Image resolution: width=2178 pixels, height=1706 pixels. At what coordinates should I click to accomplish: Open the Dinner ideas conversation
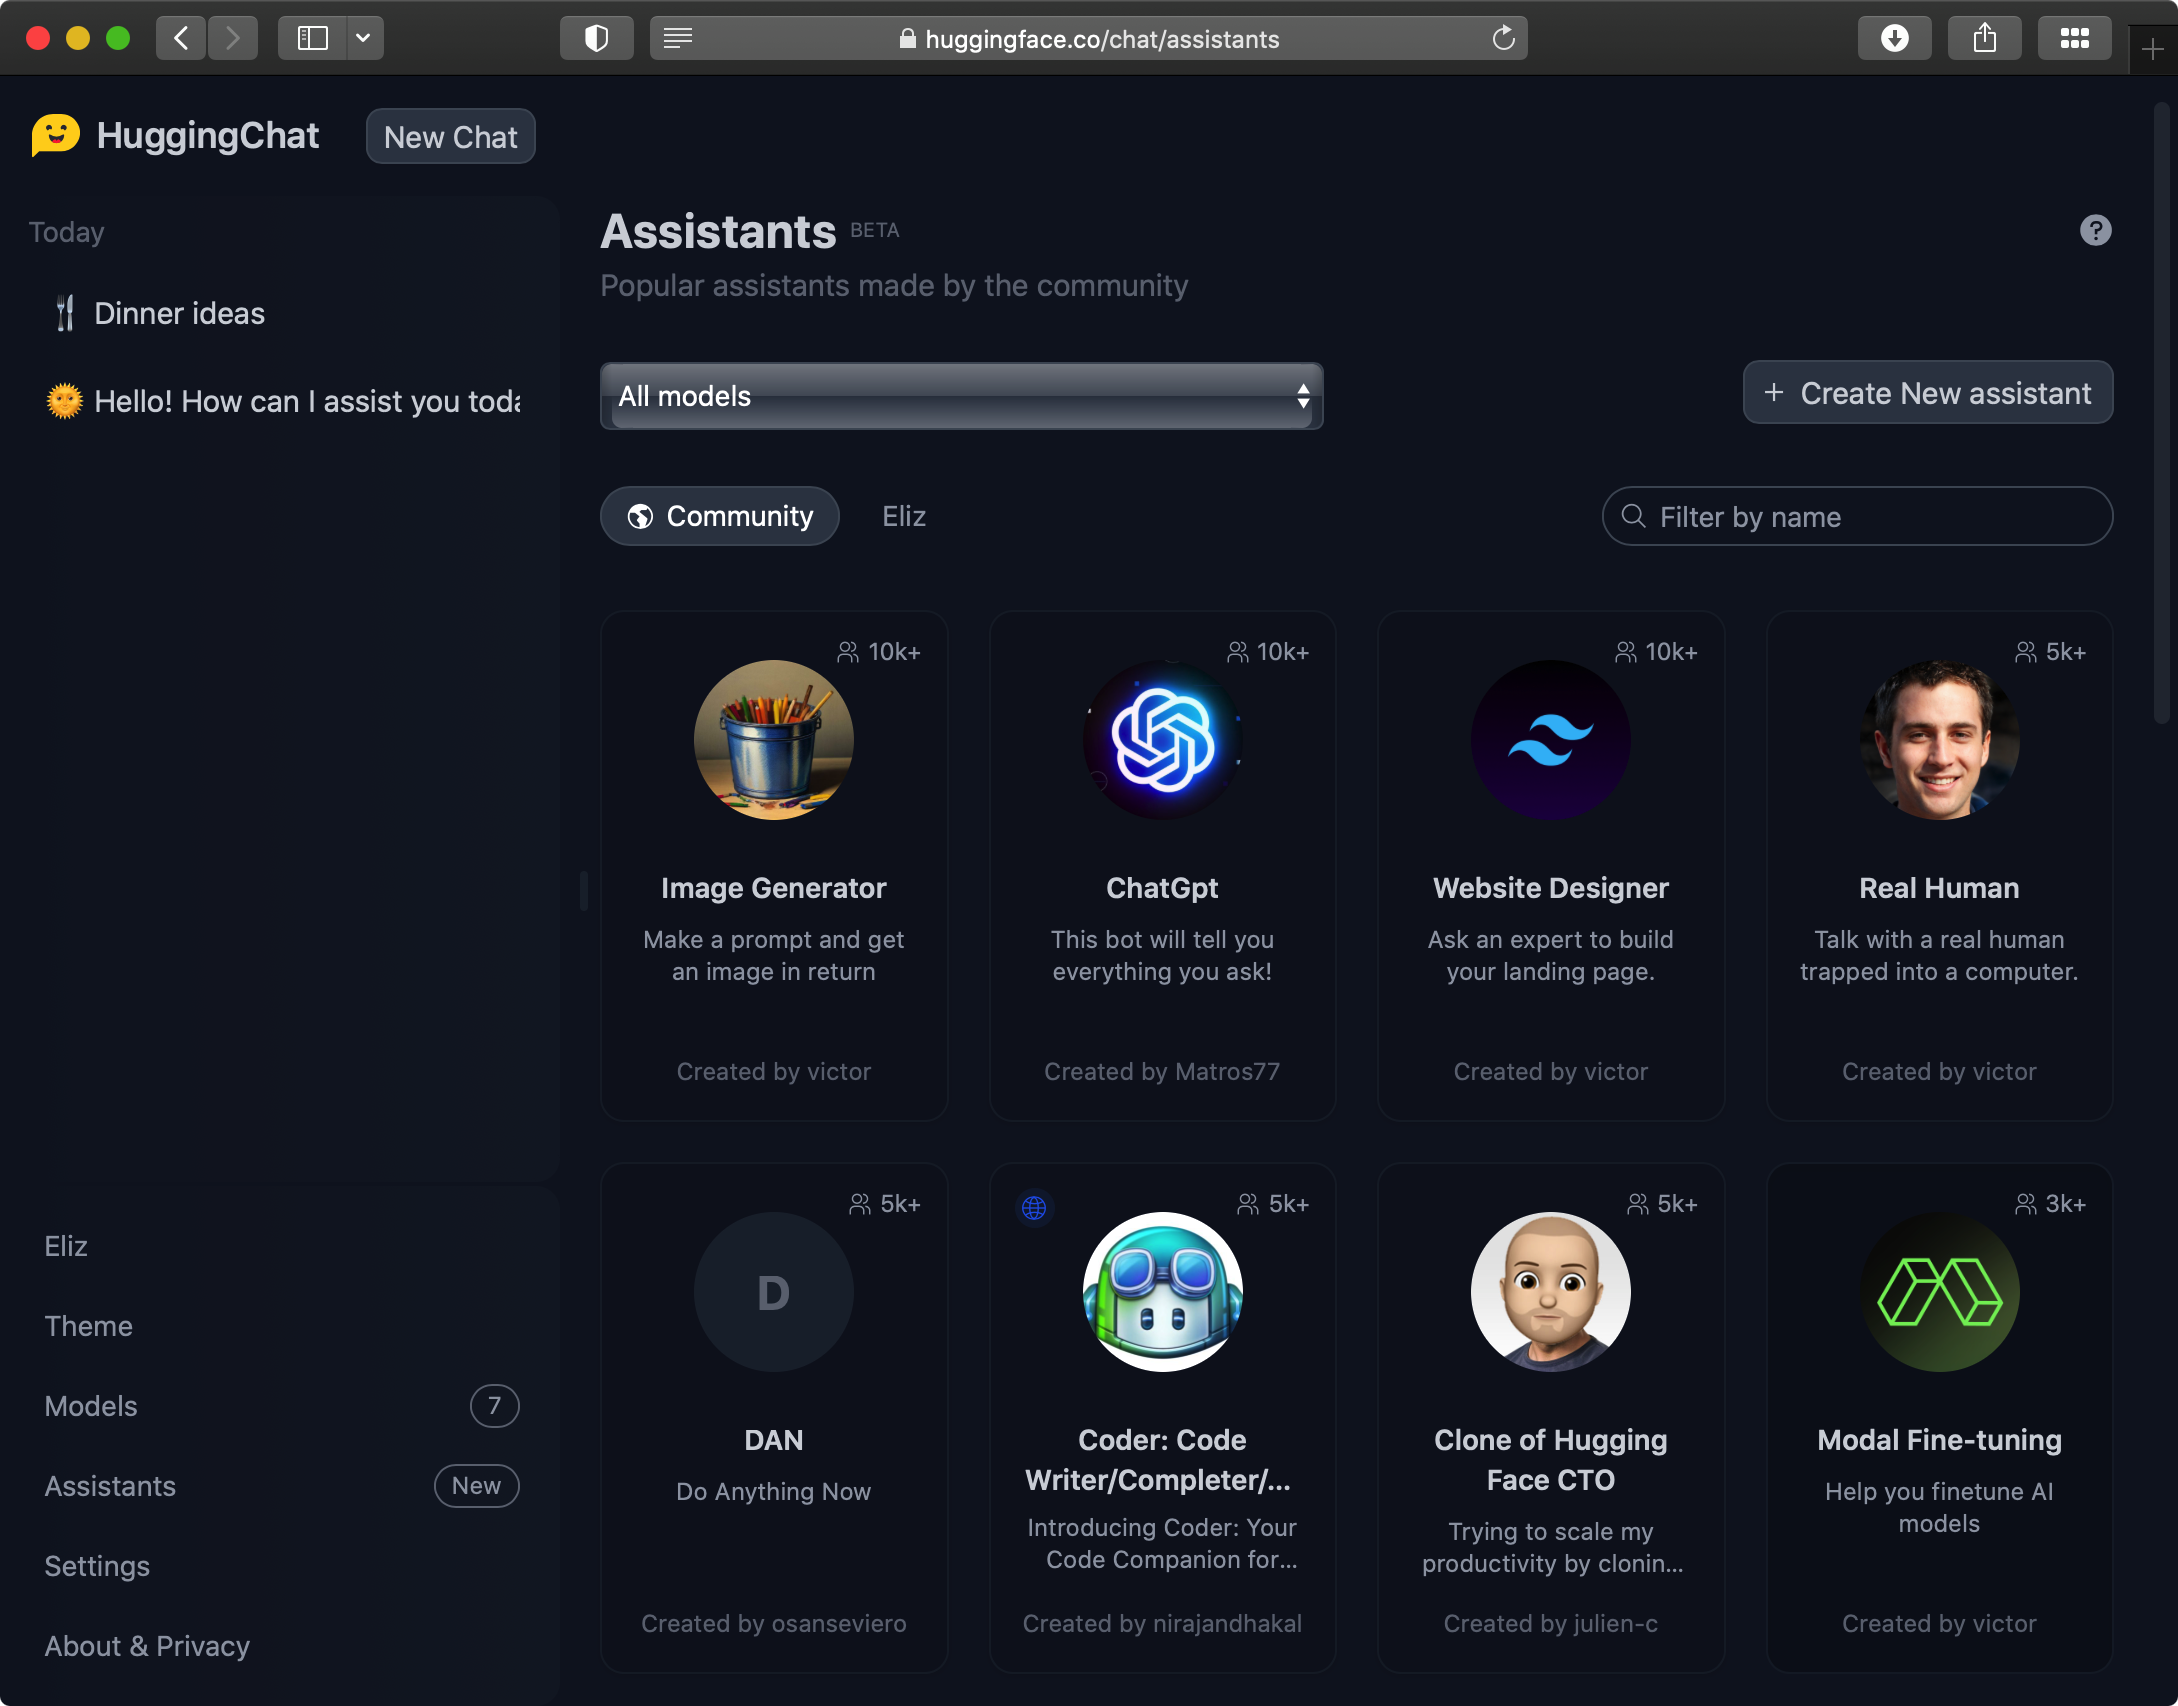point(279,313)
